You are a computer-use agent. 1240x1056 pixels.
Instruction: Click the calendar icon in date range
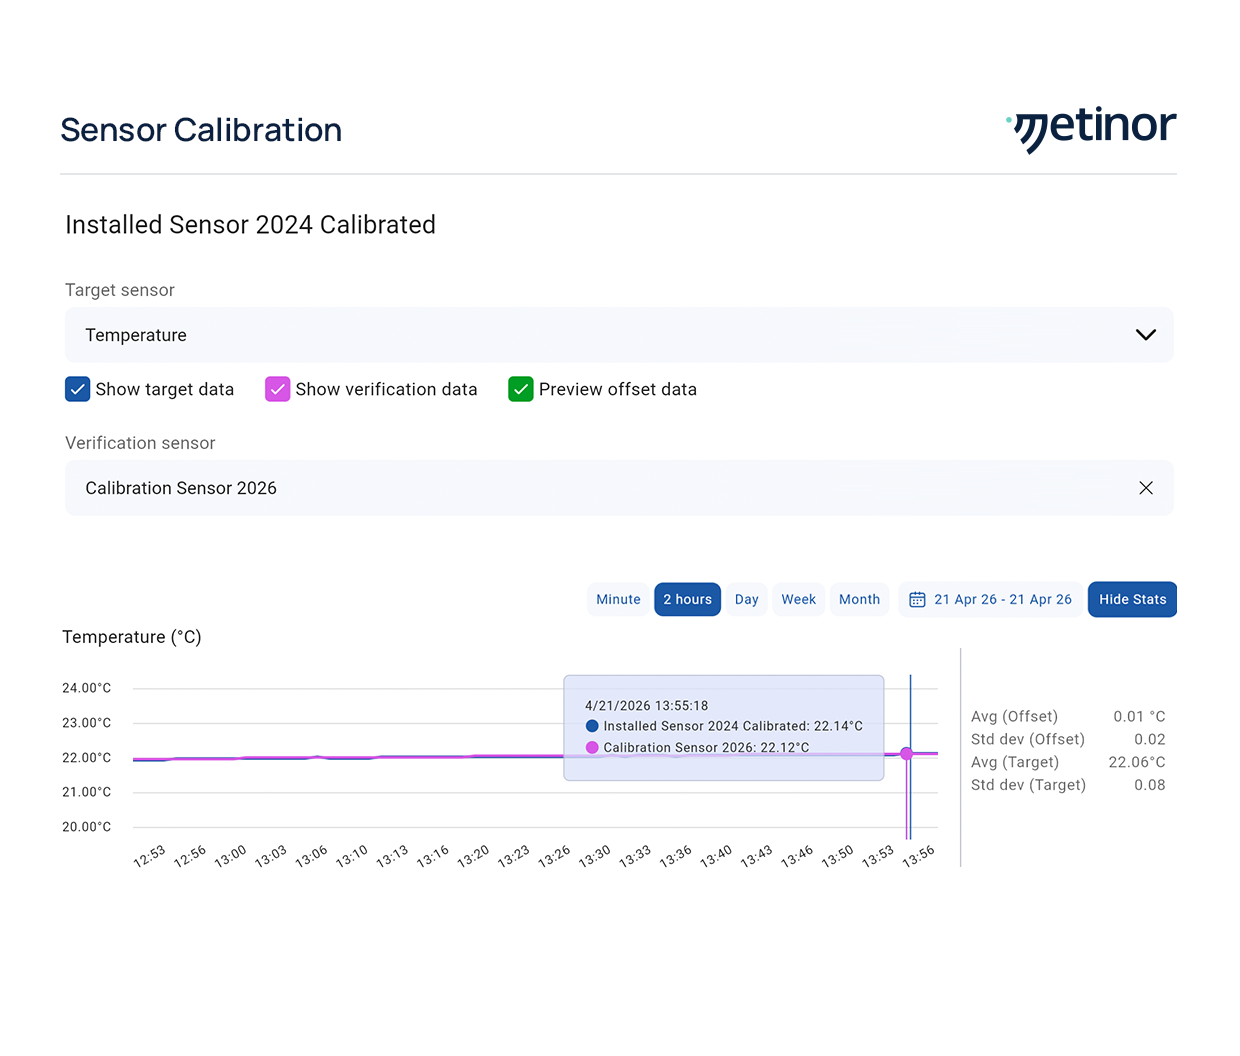click(x=916, y=600)
